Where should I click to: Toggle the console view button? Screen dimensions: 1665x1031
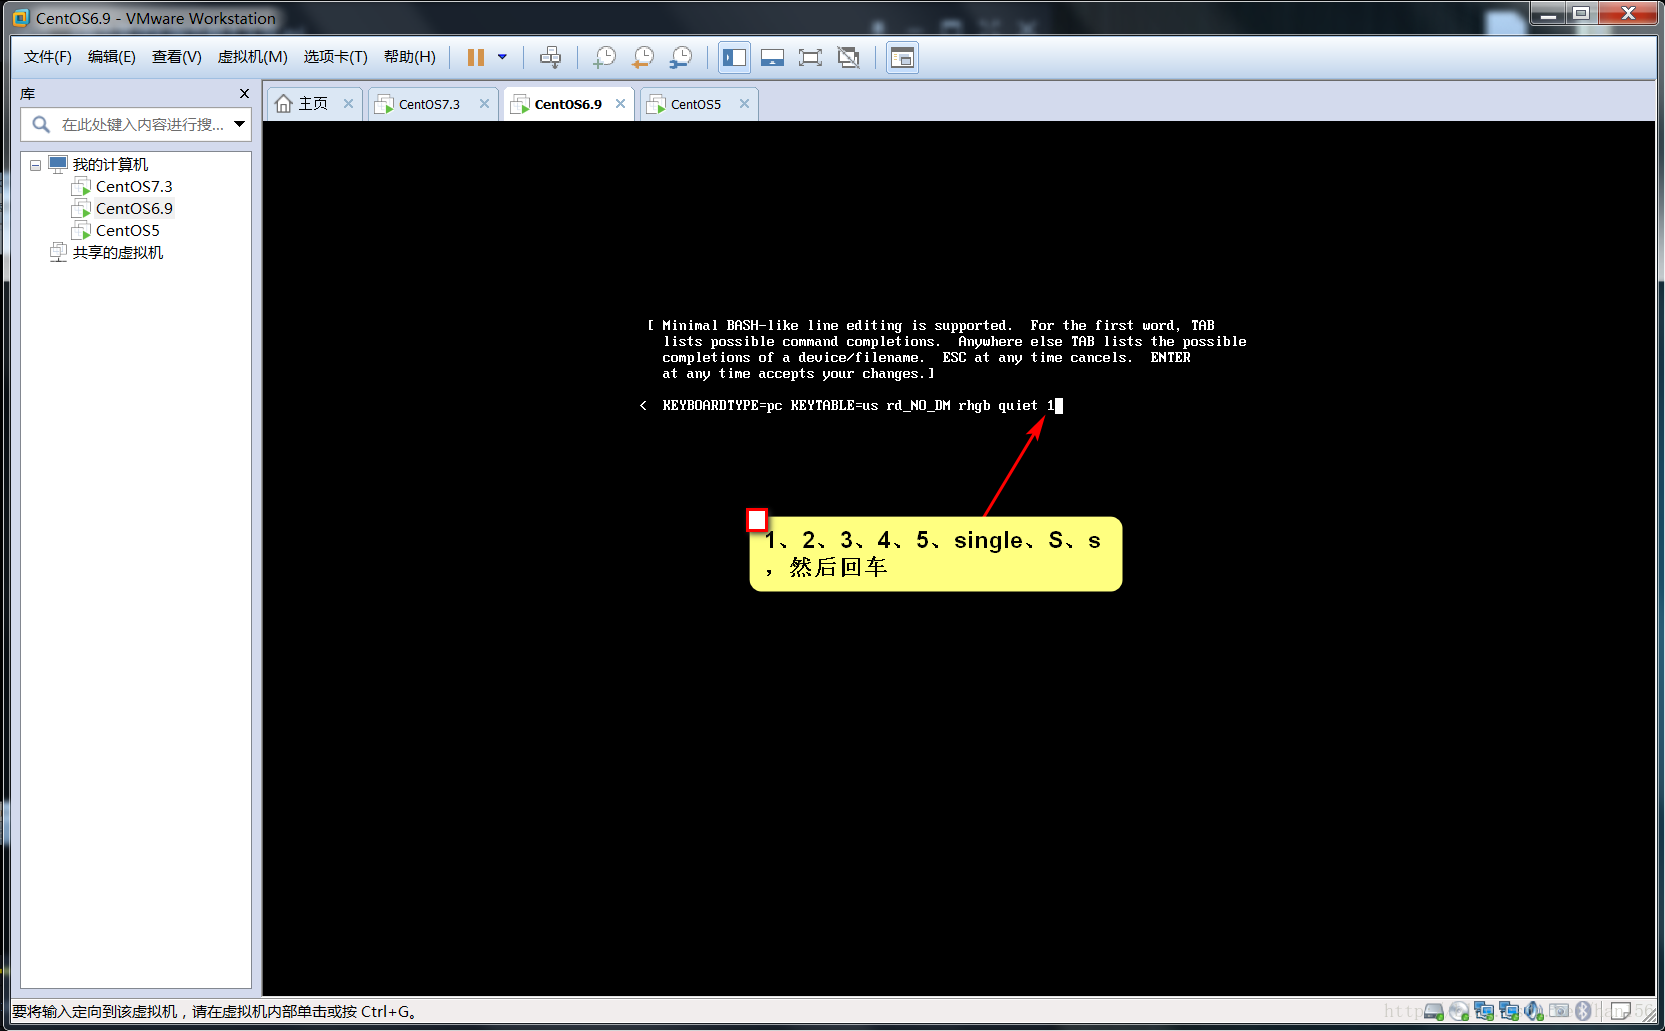902,58
